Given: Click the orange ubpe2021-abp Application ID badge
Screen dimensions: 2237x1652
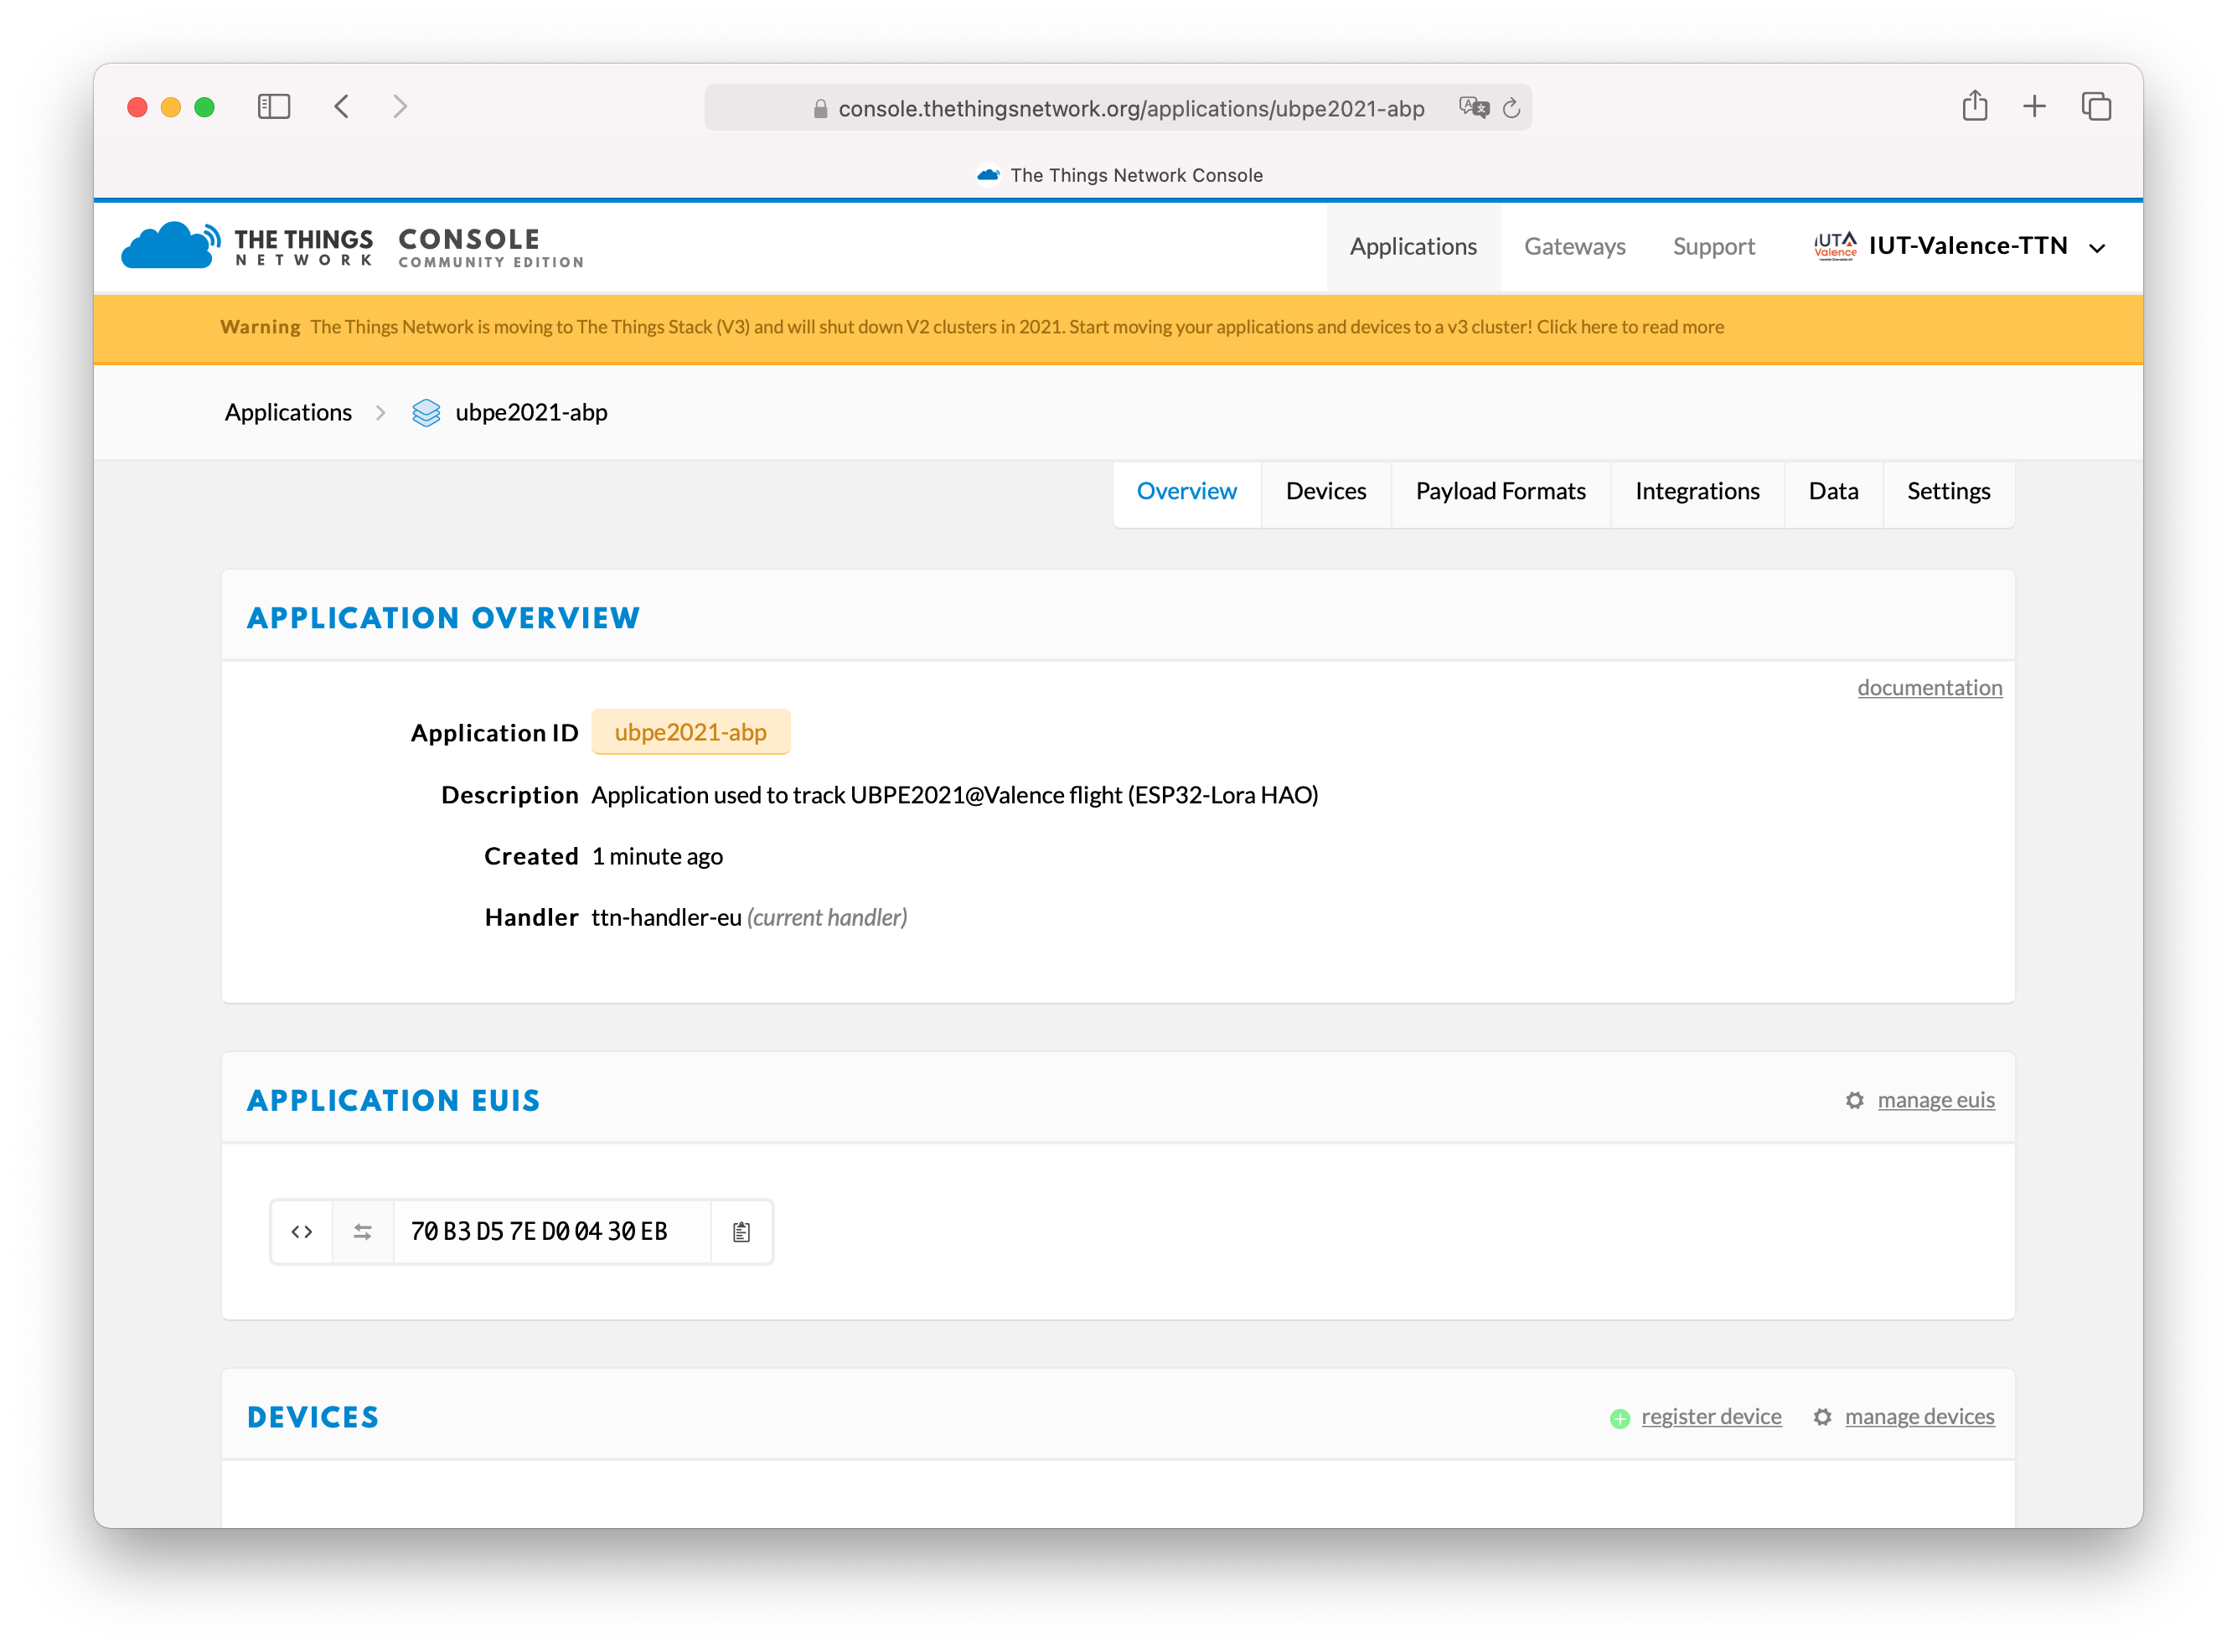Looking at the screenshot, I should pyautogui.click(x=691, y=733).
